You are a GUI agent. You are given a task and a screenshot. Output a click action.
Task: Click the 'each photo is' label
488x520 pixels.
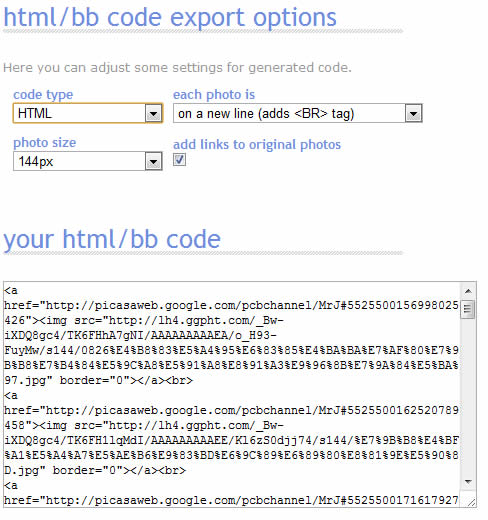(x=214, y=95)
